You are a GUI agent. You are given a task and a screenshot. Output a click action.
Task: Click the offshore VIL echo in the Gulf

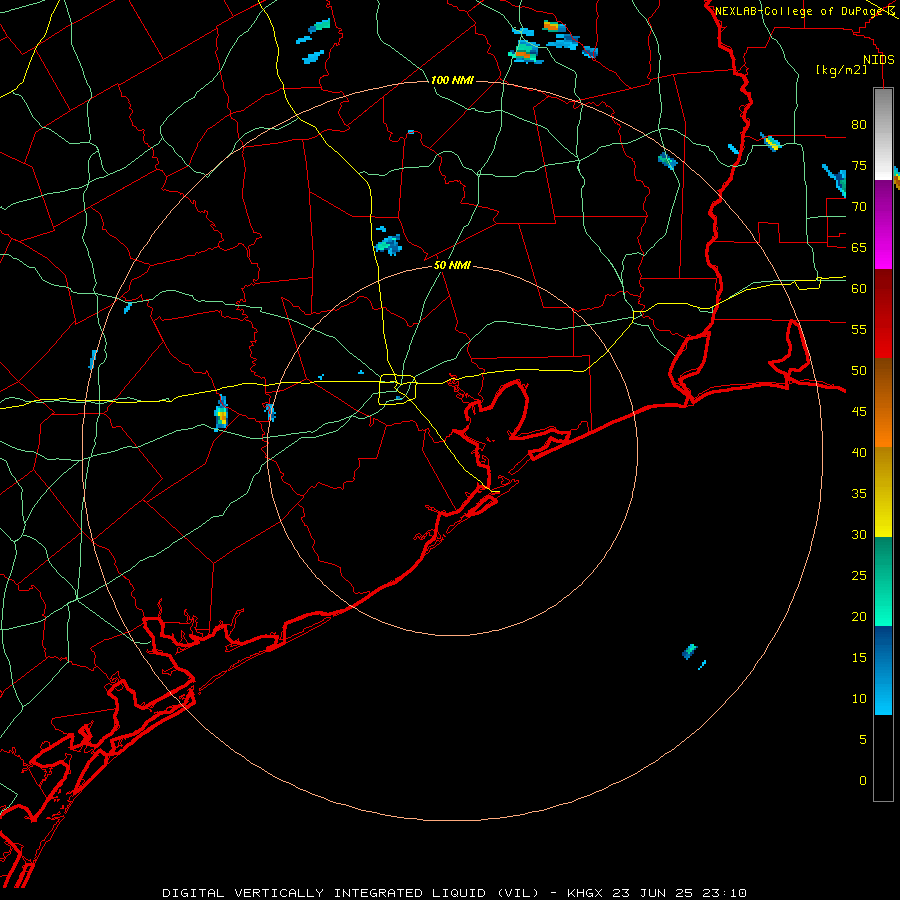[x=689, y=651]
